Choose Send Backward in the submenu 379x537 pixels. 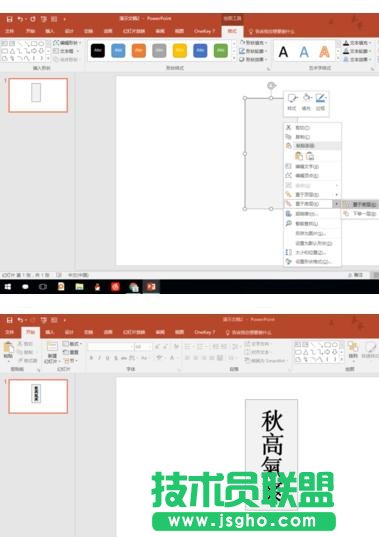click(x=361, y=213)
